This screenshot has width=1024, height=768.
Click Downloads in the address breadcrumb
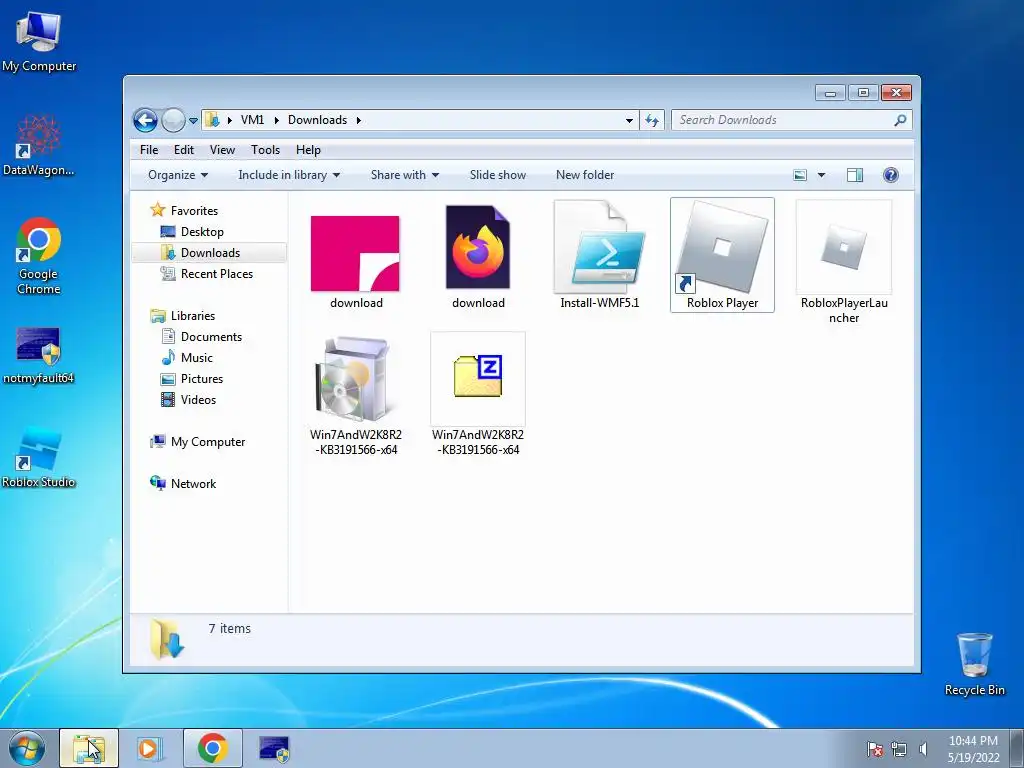click(x=317, y=120)
